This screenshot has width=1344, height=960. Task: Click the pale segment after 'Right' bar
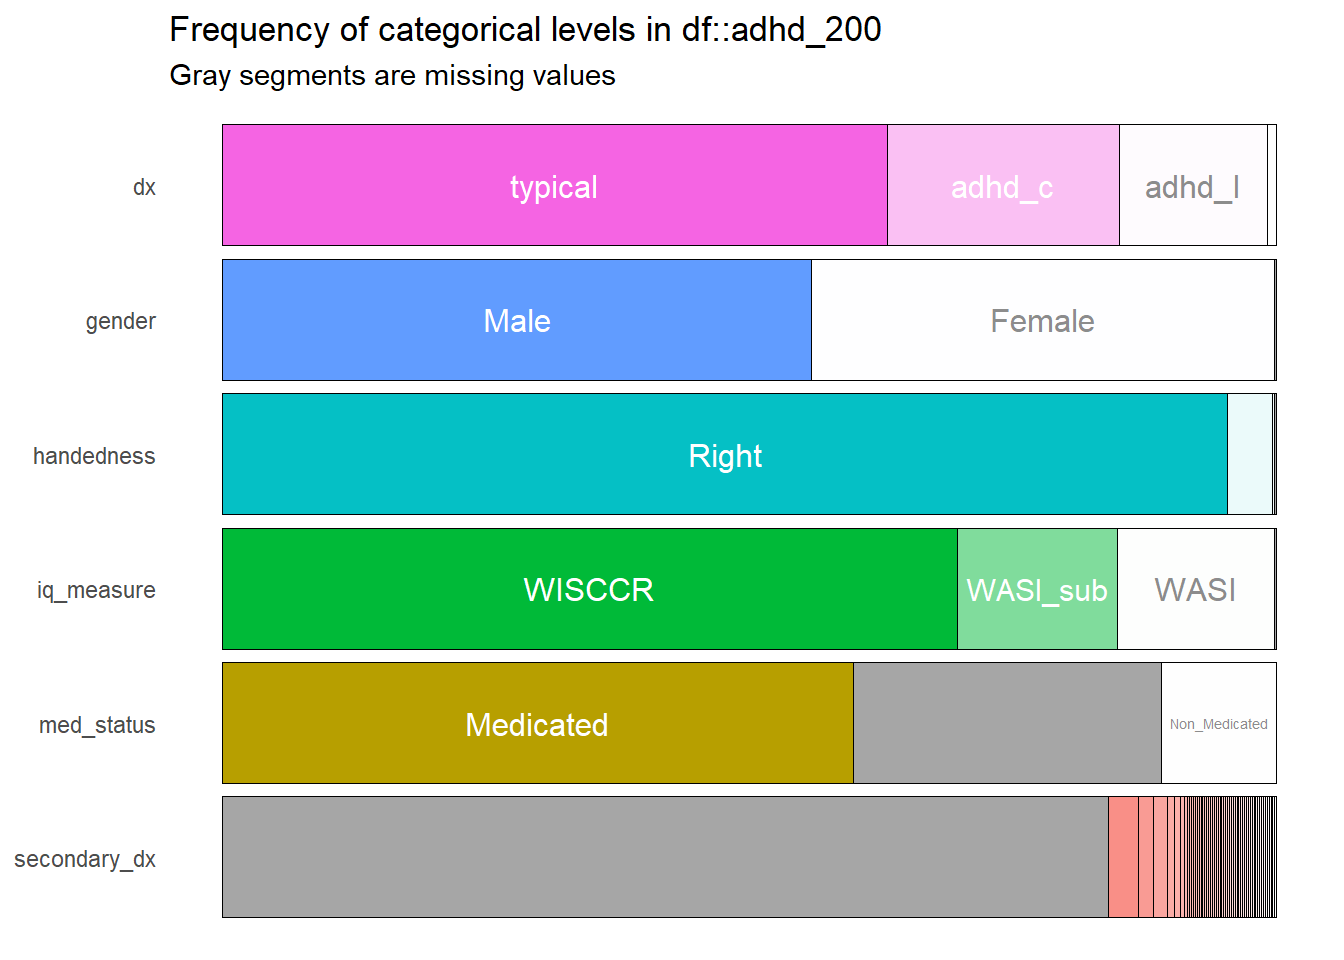click(x=1250, y=454)
